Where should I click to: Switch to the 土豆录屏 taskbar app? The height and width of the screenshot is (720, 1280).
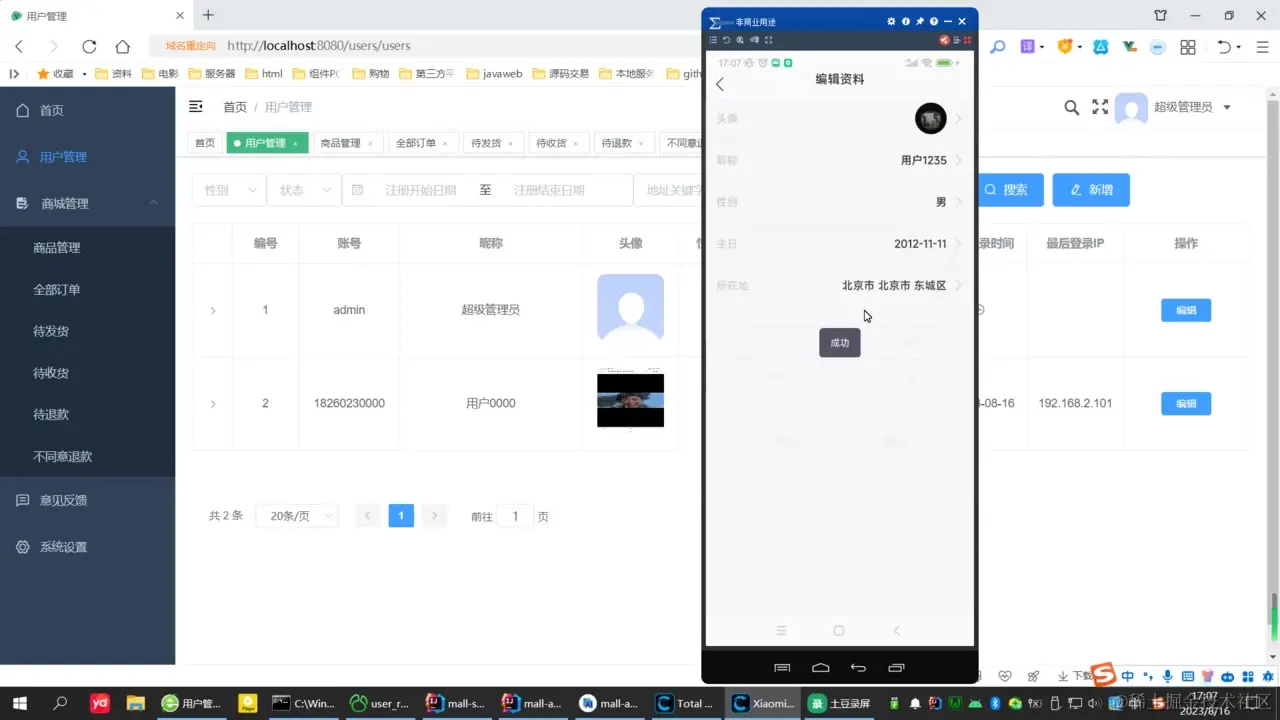[x=841, y=703]
